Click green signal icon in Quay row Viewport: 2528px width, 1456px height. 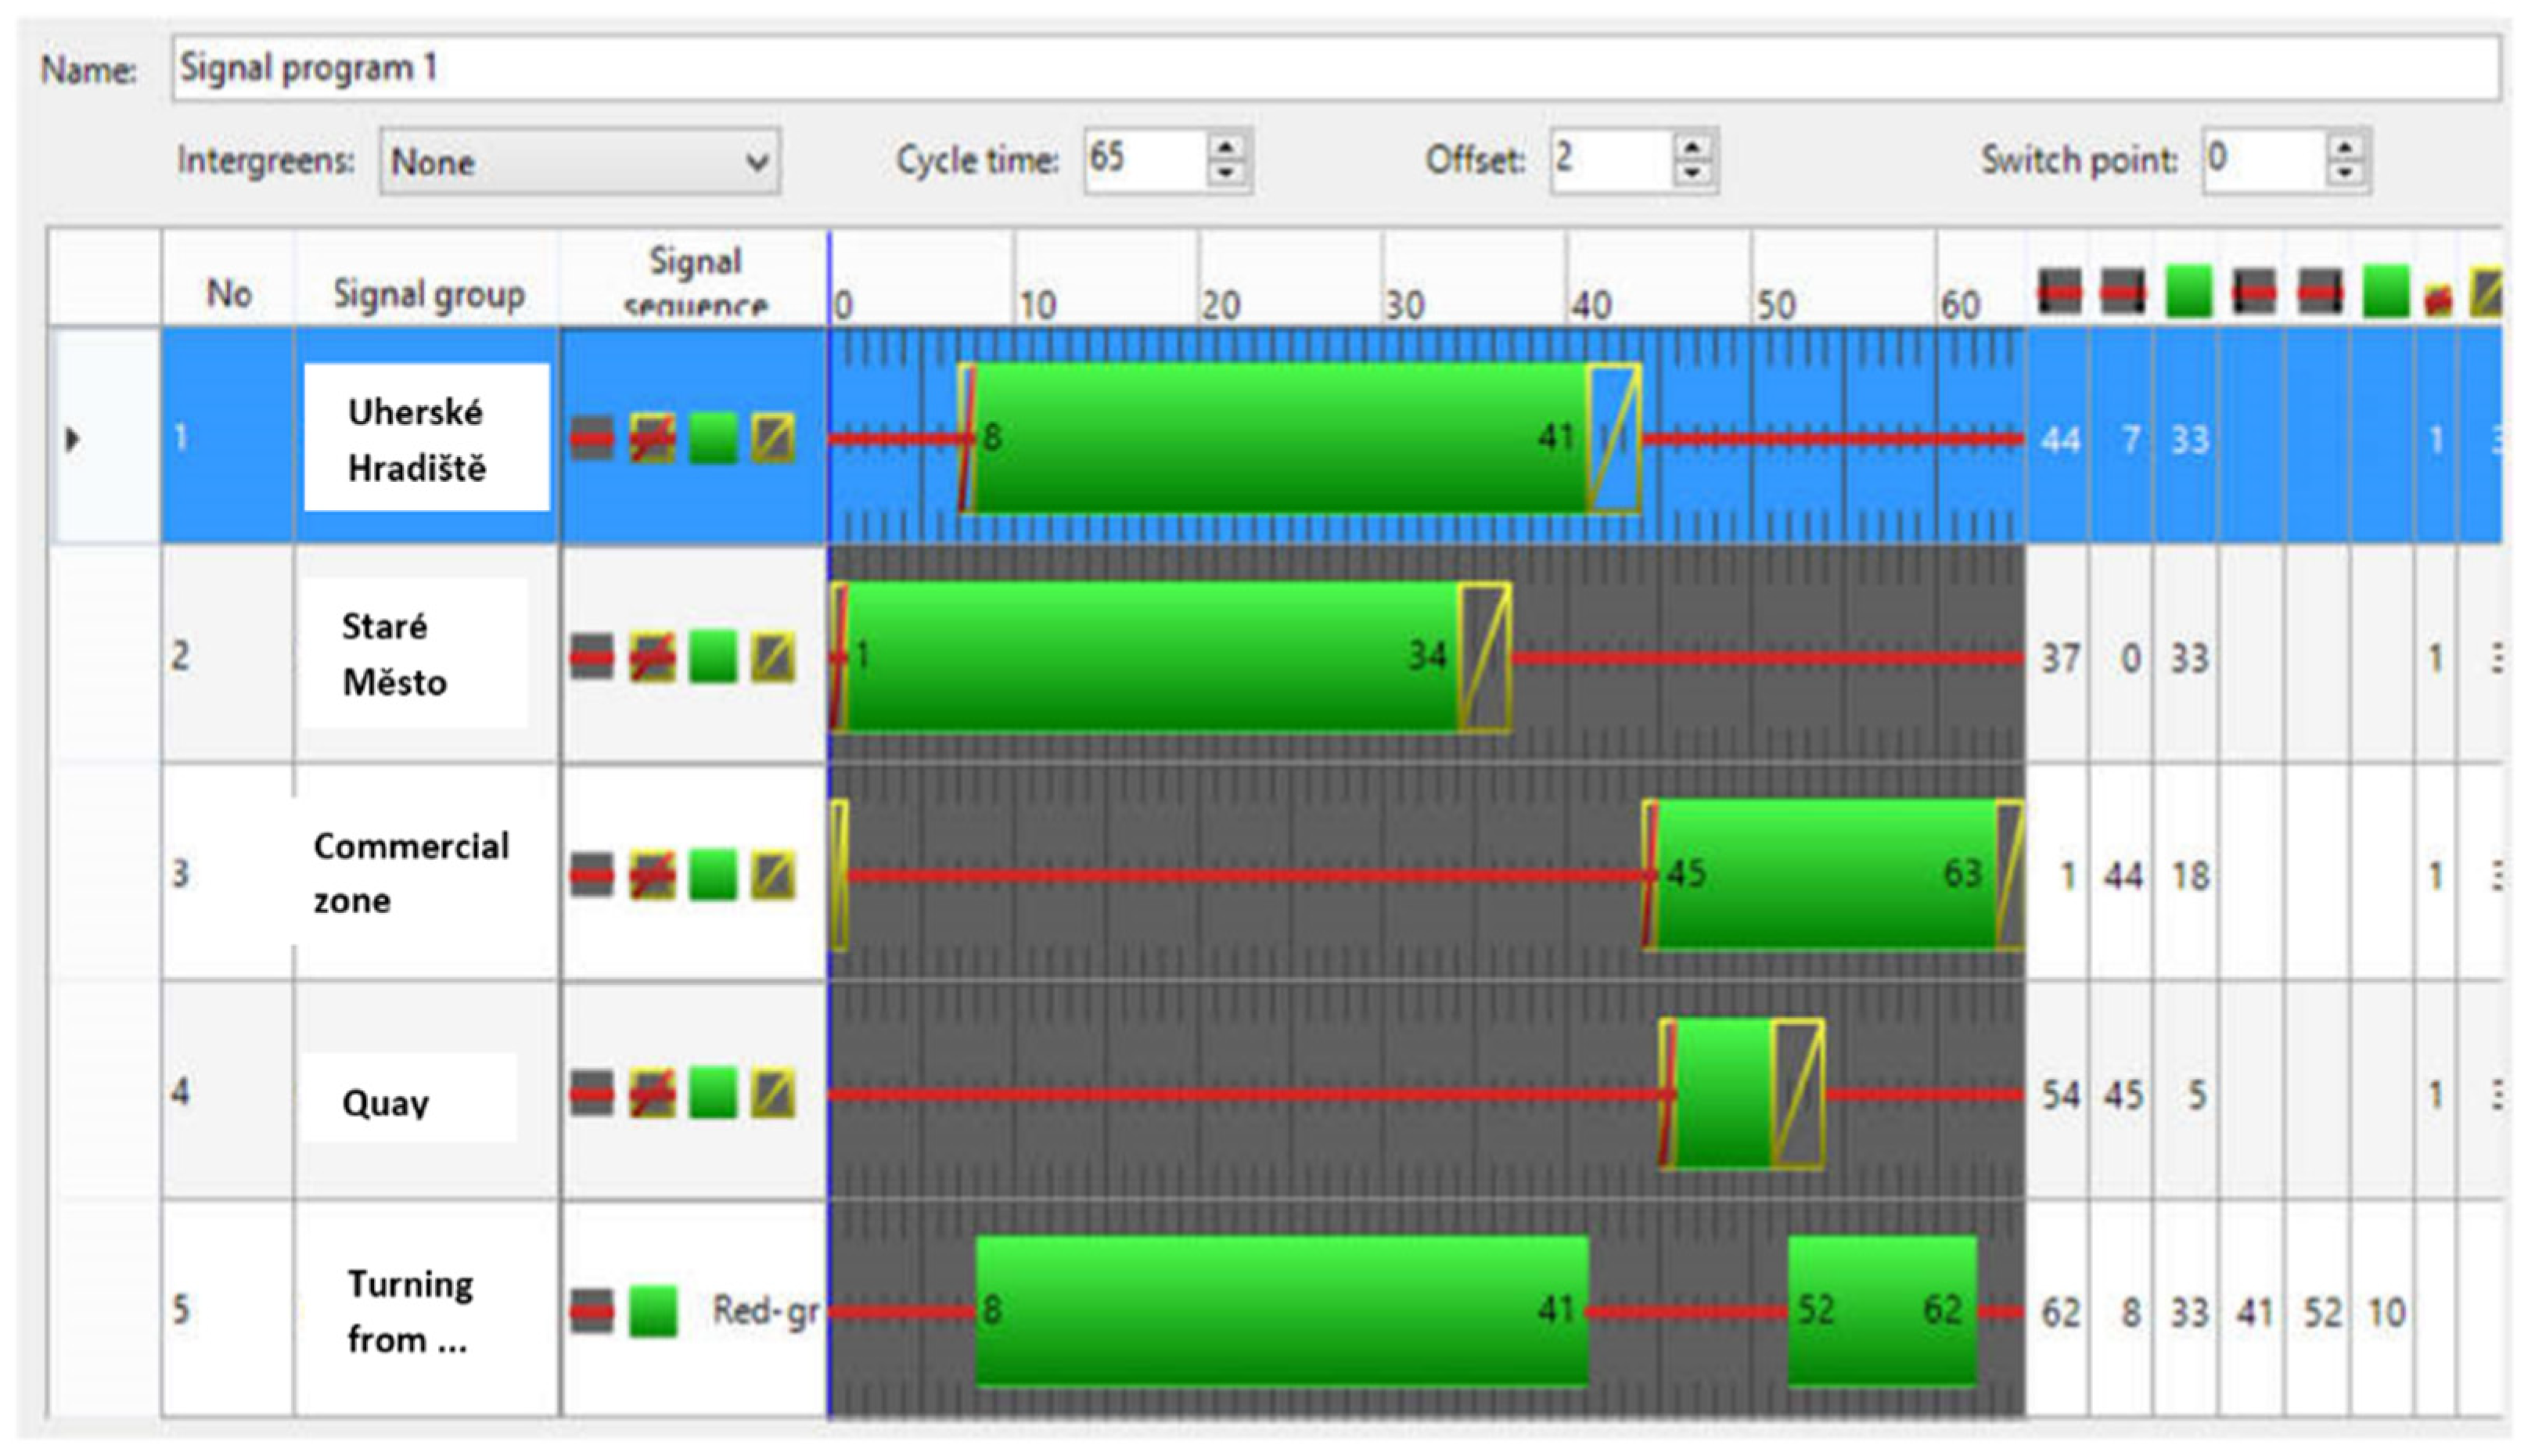(x=712, y=1094)
